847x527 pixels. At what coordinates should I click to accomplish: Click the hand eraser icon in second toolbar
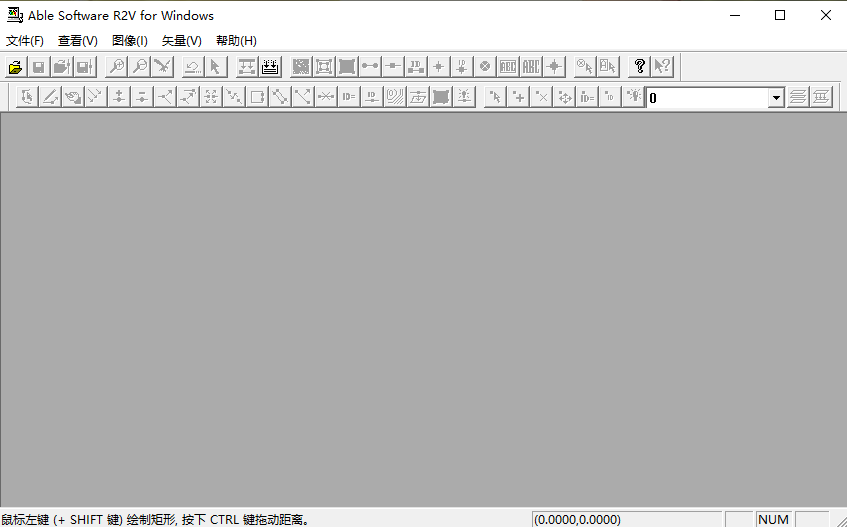point(73,97)
